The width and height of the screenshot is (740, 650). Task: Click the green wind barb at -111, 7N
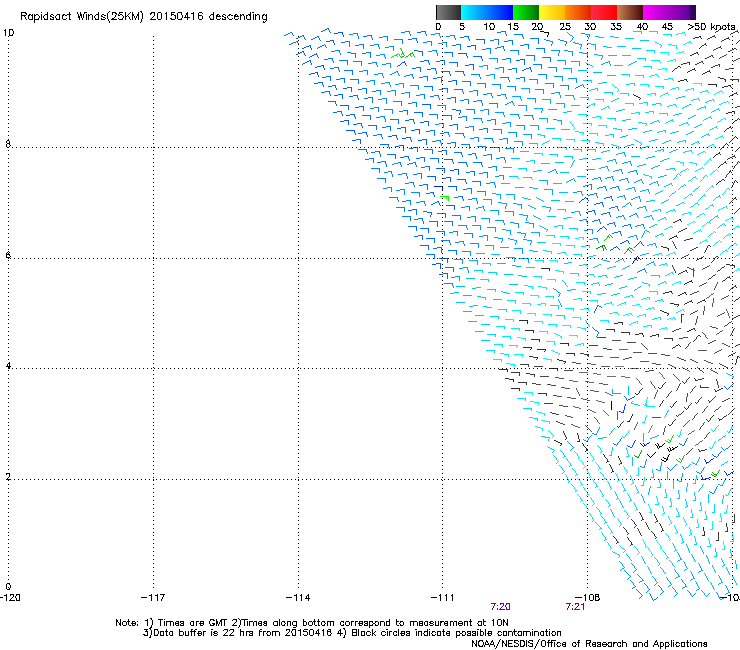point(444,197)
